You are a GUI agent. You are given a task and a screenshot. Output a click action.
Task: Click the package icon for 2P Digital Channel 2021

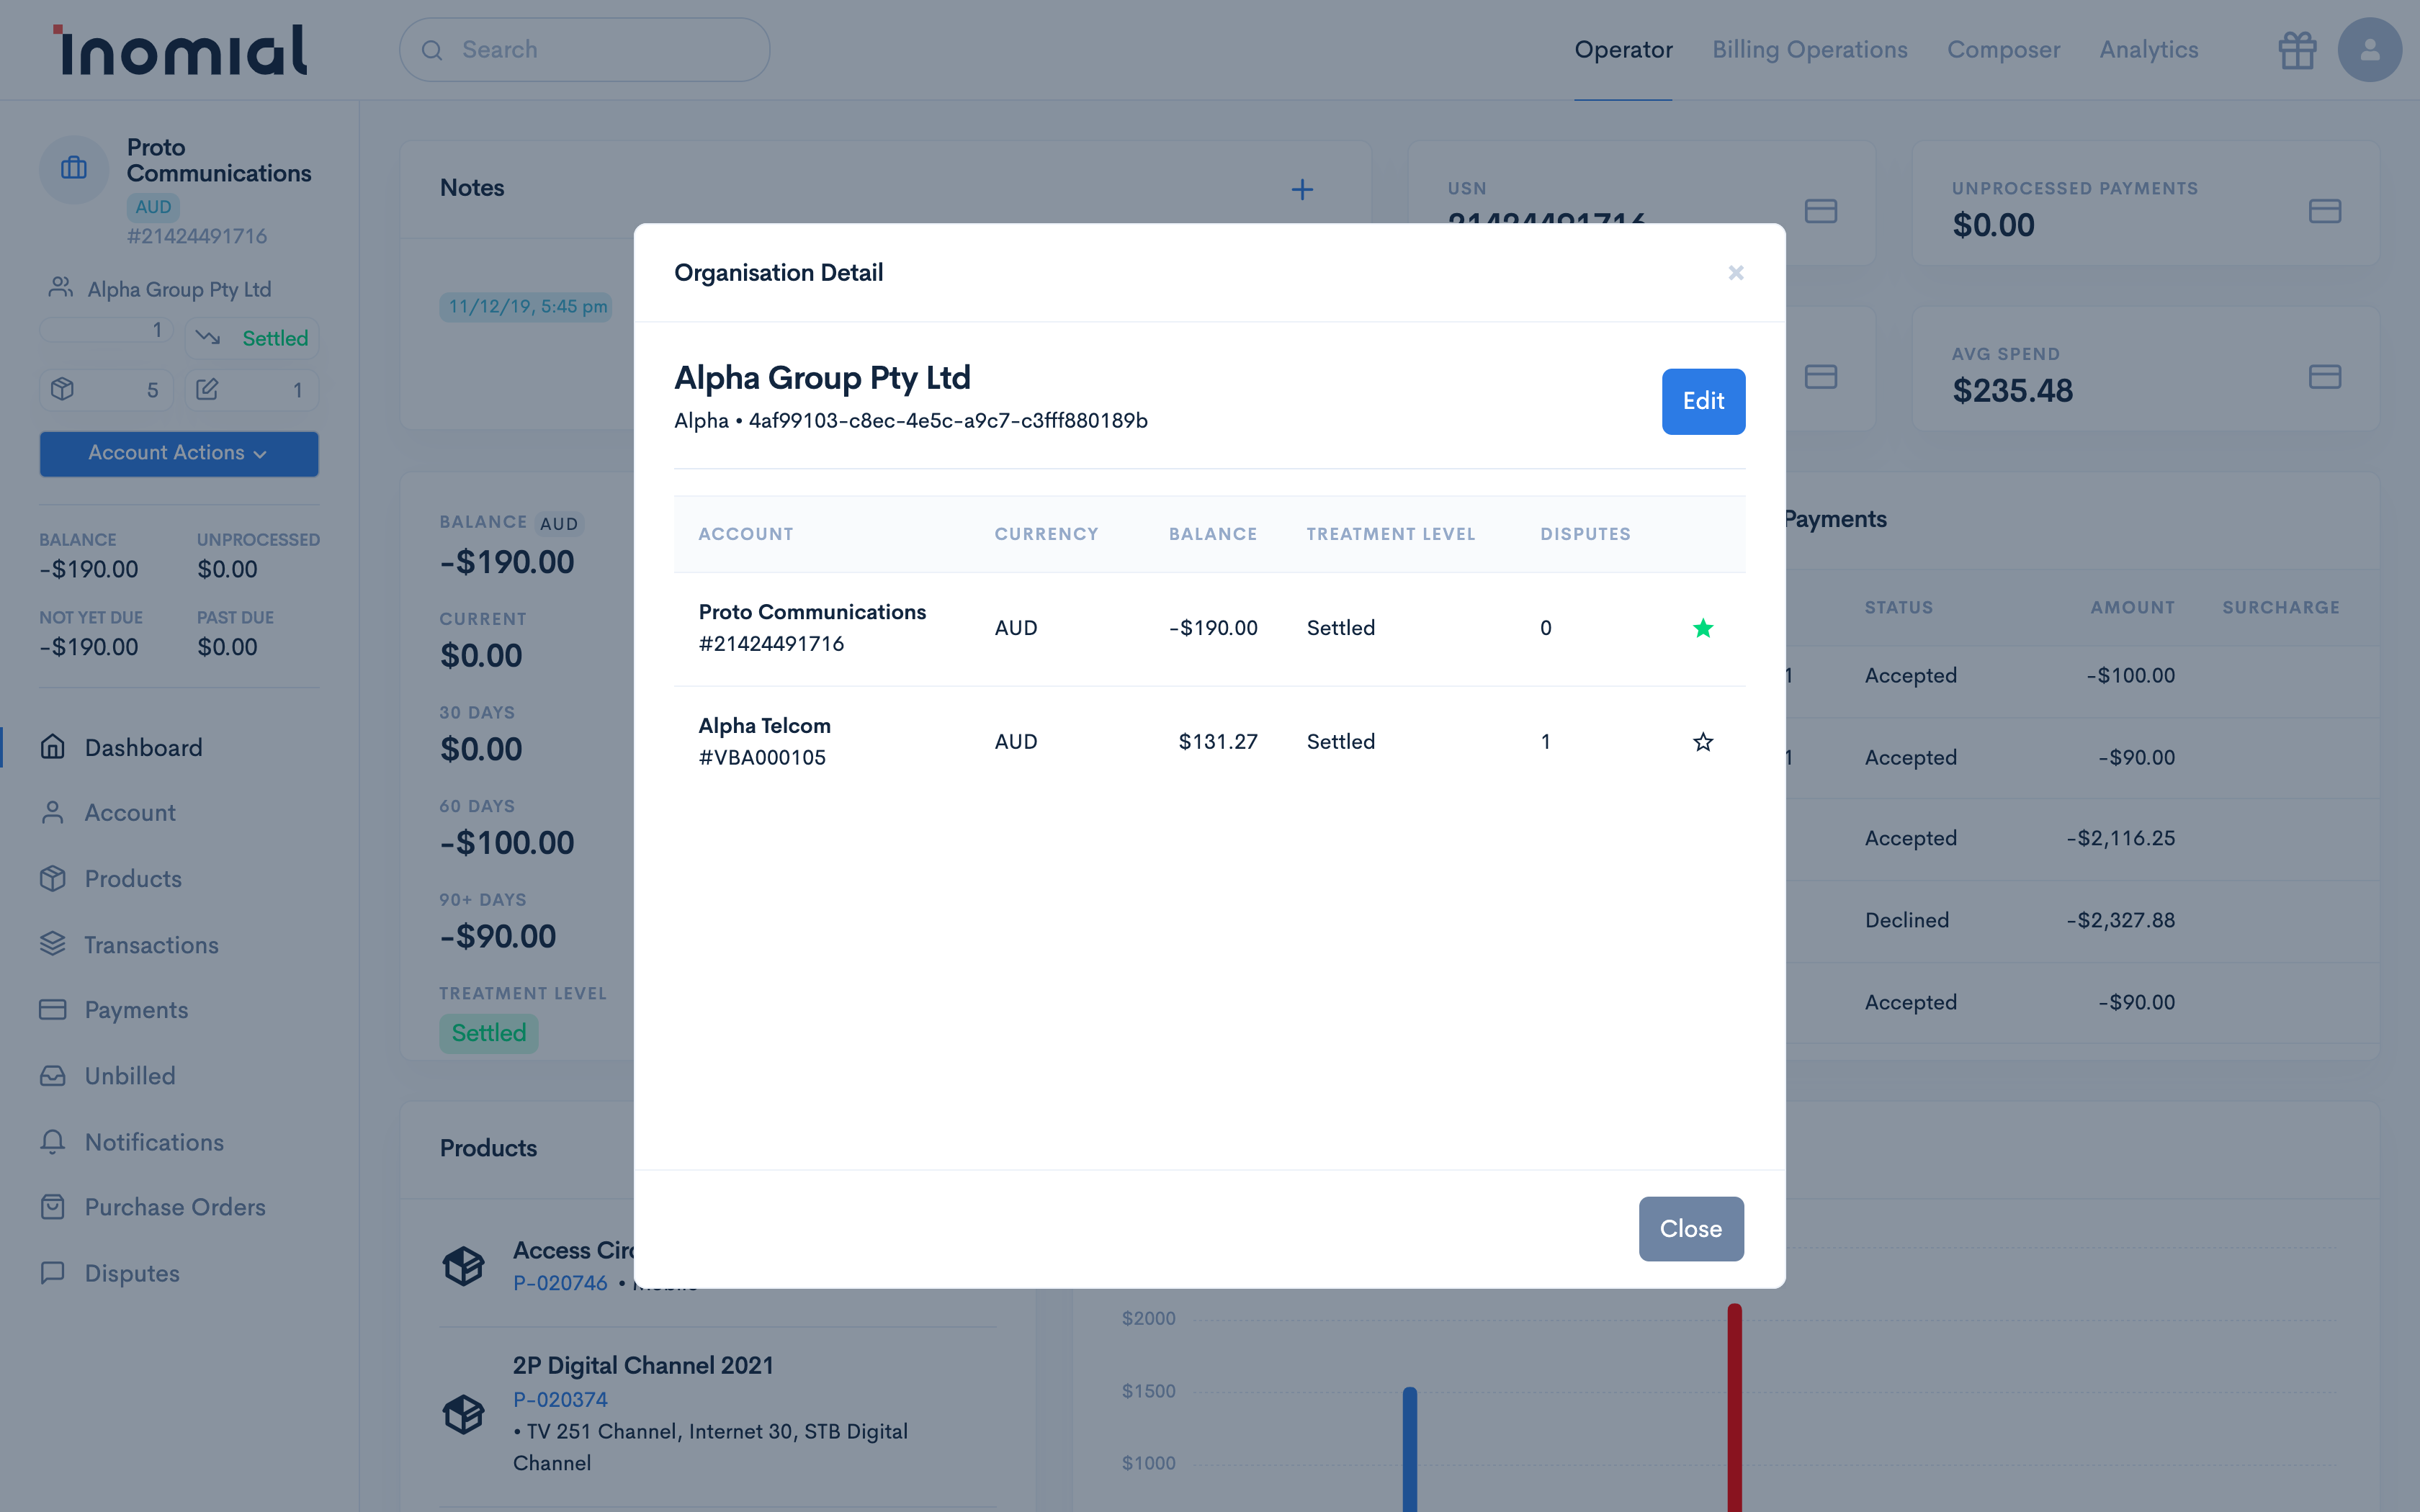click(464, 1414)
